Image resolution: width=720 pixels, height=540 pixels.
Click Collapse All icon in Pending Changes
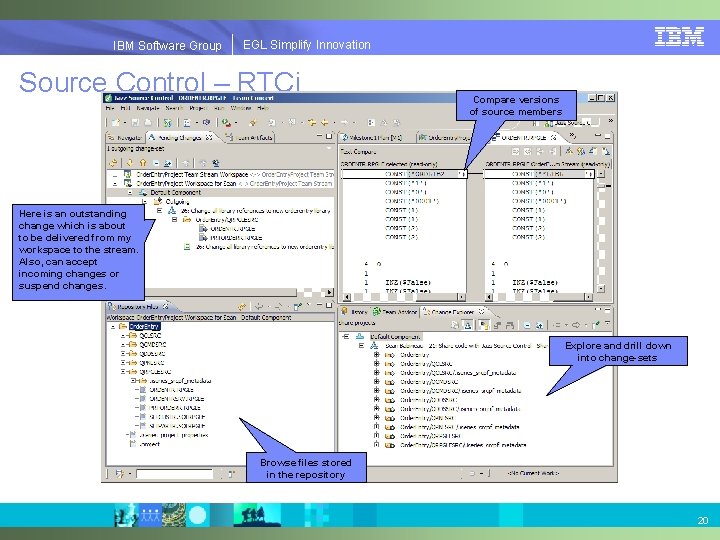(x=156, y=163)
